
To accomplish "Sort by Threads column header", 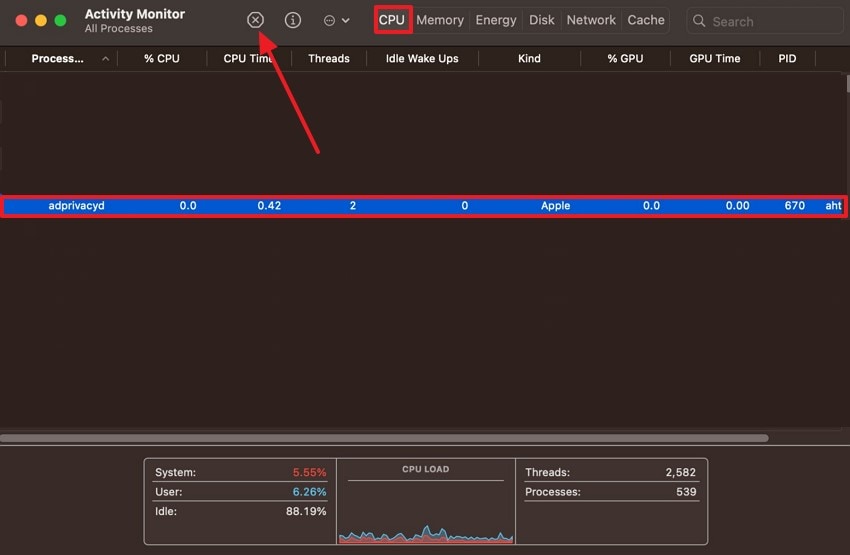I will [x=329, y=59].
